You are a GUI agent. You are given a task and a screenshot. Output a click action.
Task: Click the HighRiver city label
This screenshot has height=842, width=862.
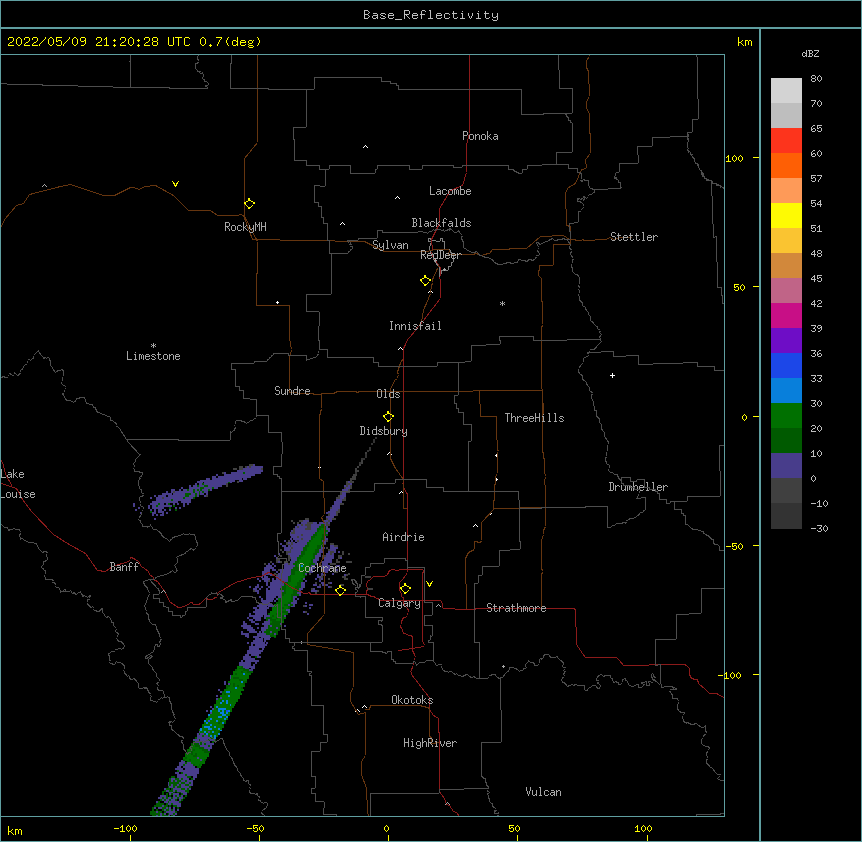click(429, 743)
